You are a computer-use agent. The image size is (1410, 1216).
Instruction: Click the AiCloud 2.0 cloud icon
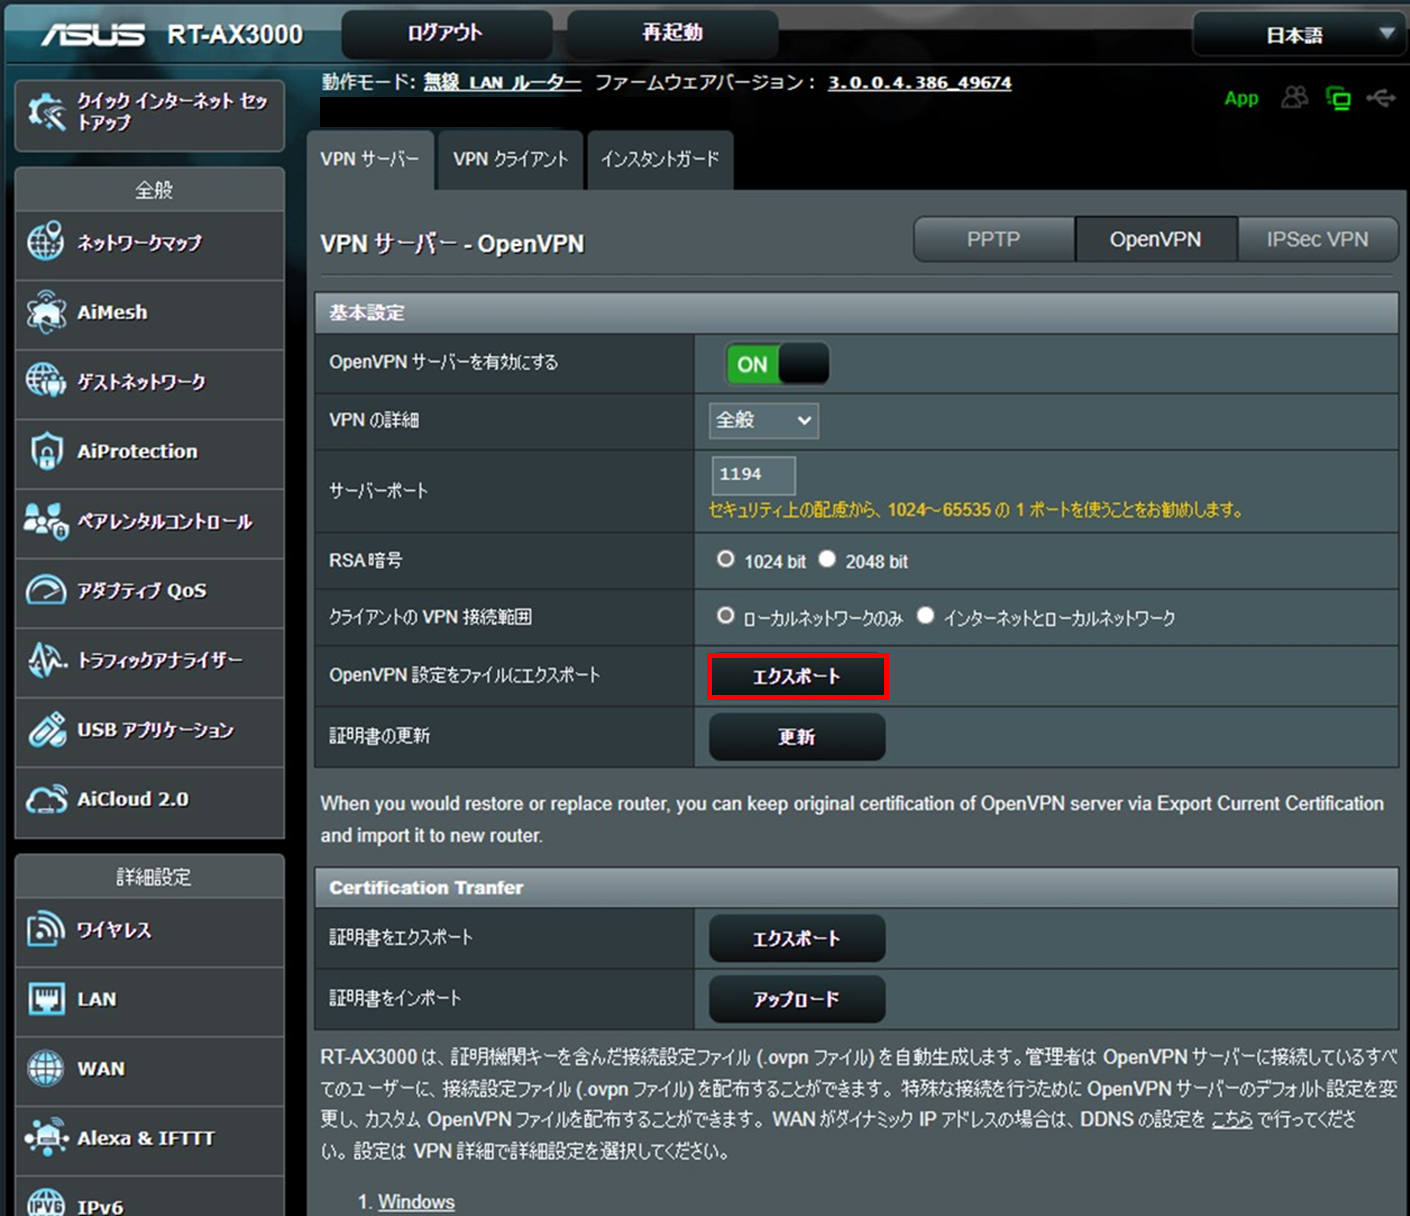click(46, 799)
